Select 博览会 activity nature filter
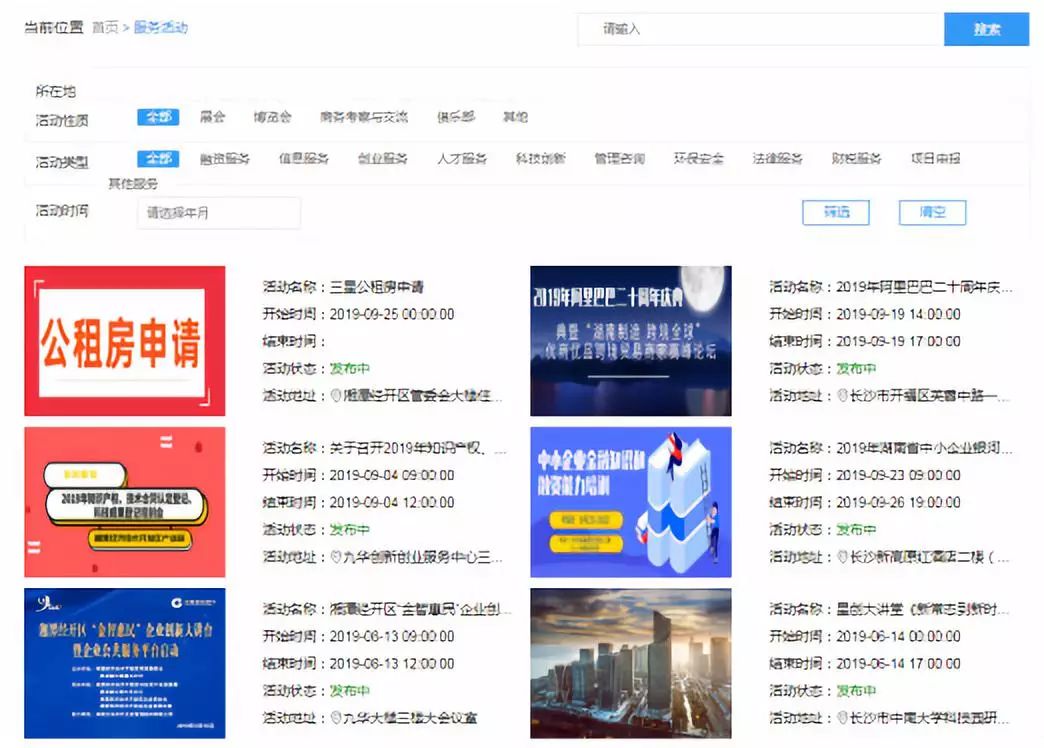The height and width of the screenshot is (748, 1044). pos(272,117)
